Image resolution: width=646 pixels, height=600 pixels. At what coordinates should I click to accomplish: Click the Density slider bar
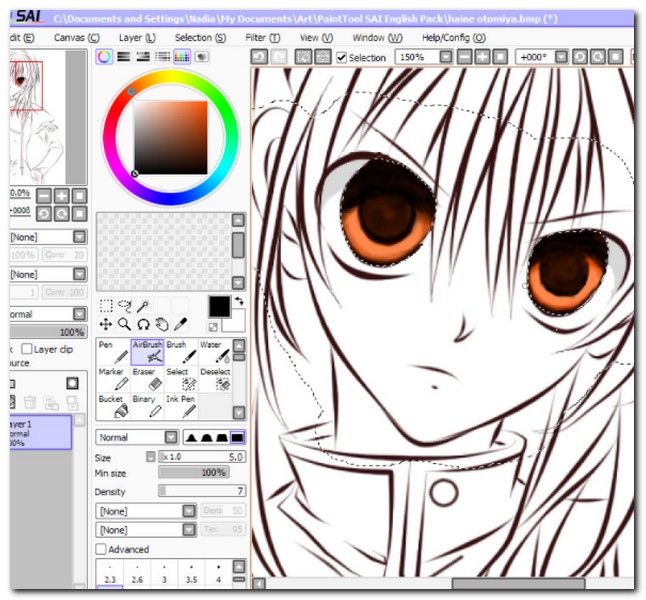(201, 491)
